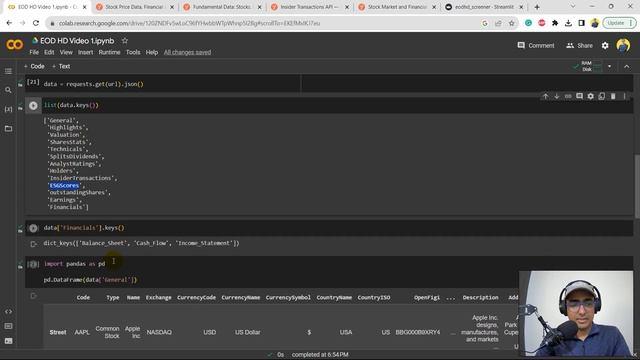This screenshot has height=360, width=640.
Task: Open the Table of contents sidebar panel
Action: [x=8, y=71]
